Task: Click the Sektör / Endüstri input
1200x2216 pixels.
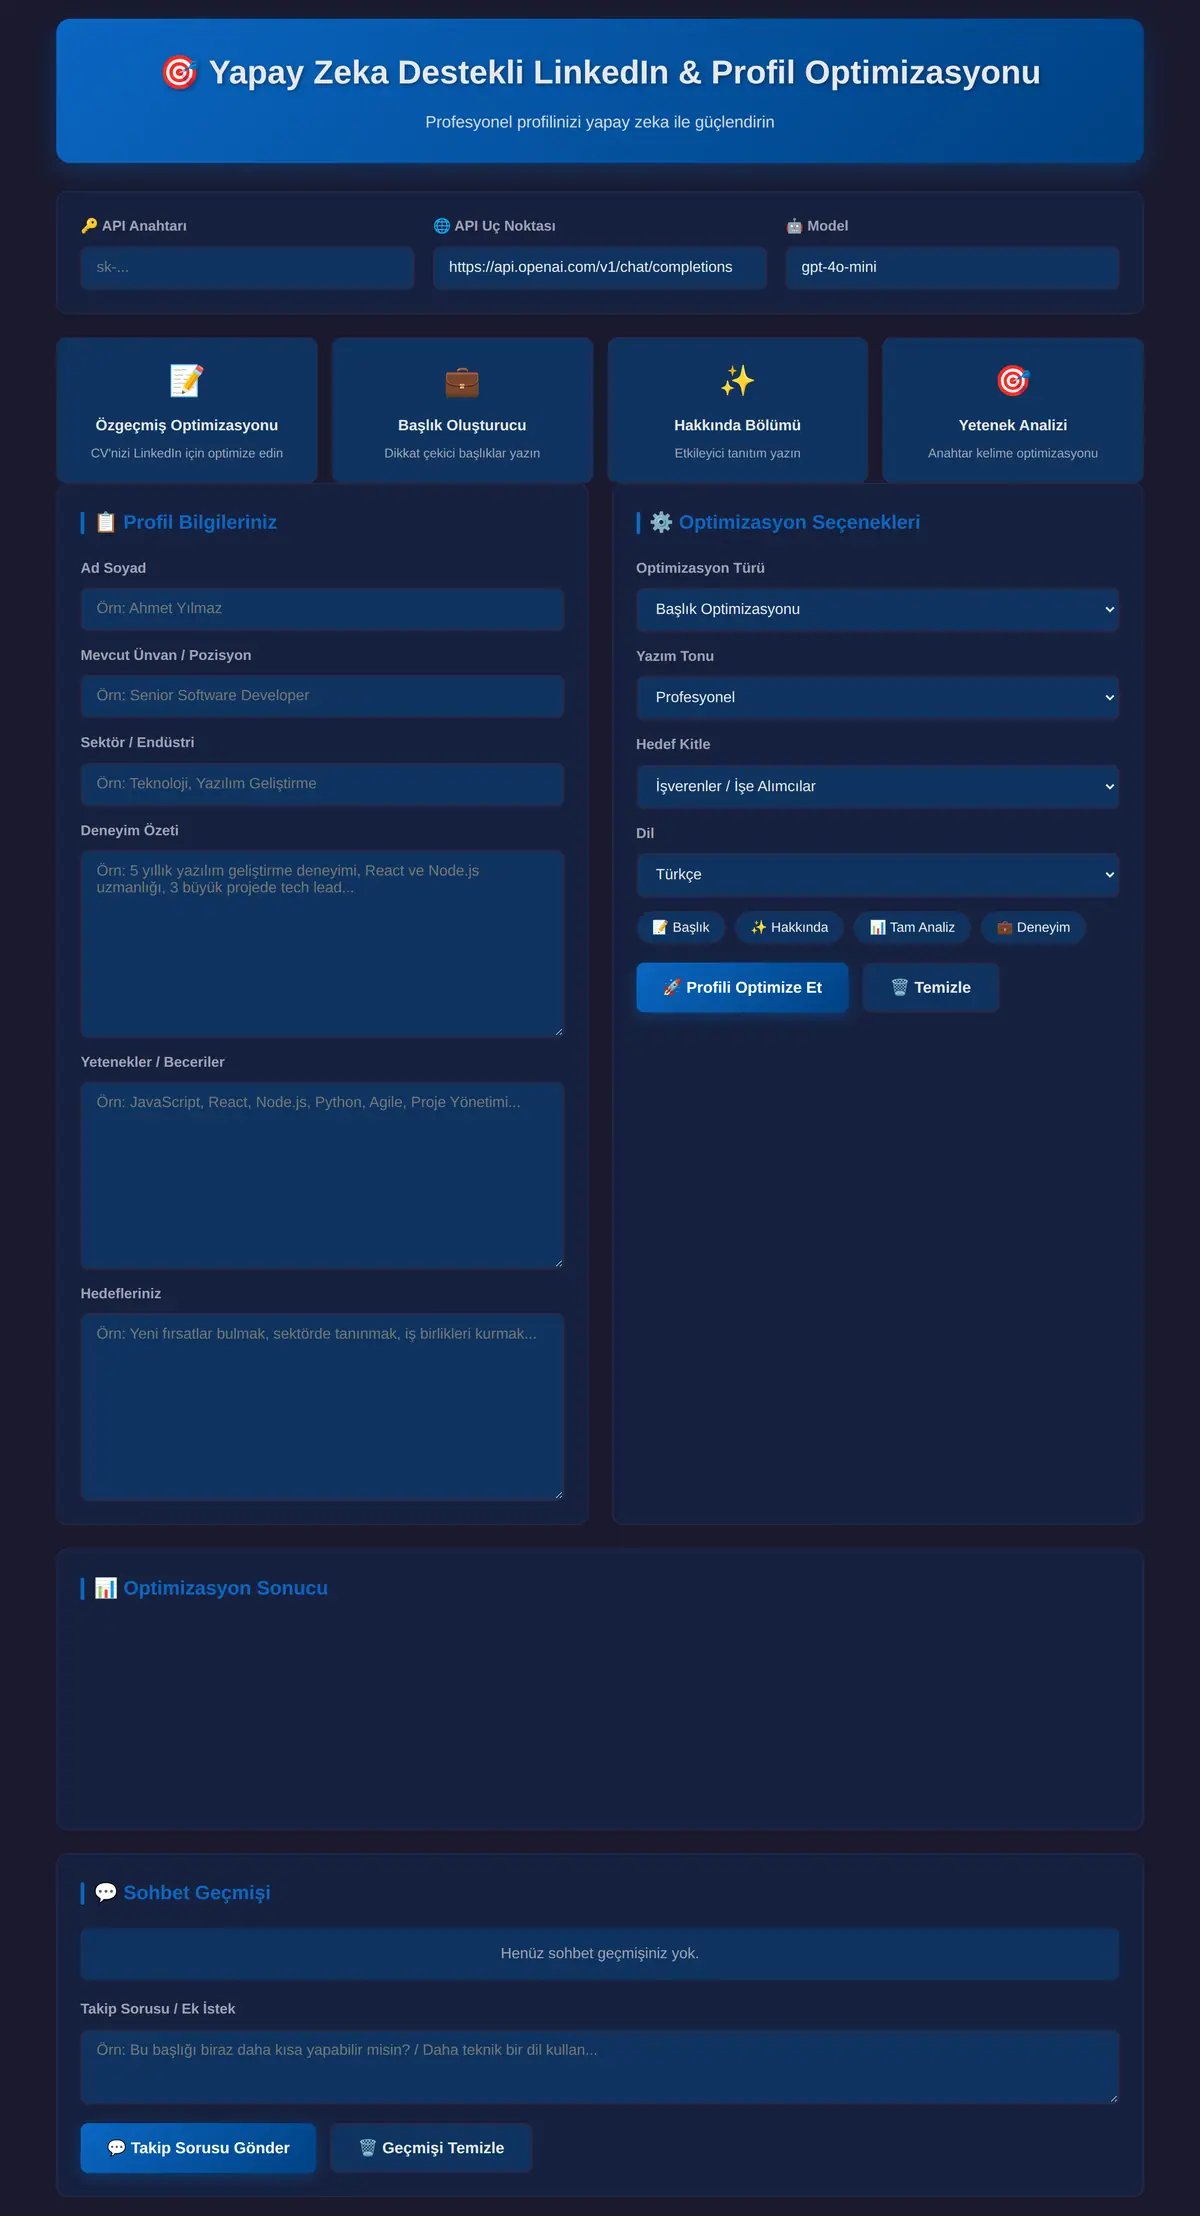Action: [x=322, y=784]
